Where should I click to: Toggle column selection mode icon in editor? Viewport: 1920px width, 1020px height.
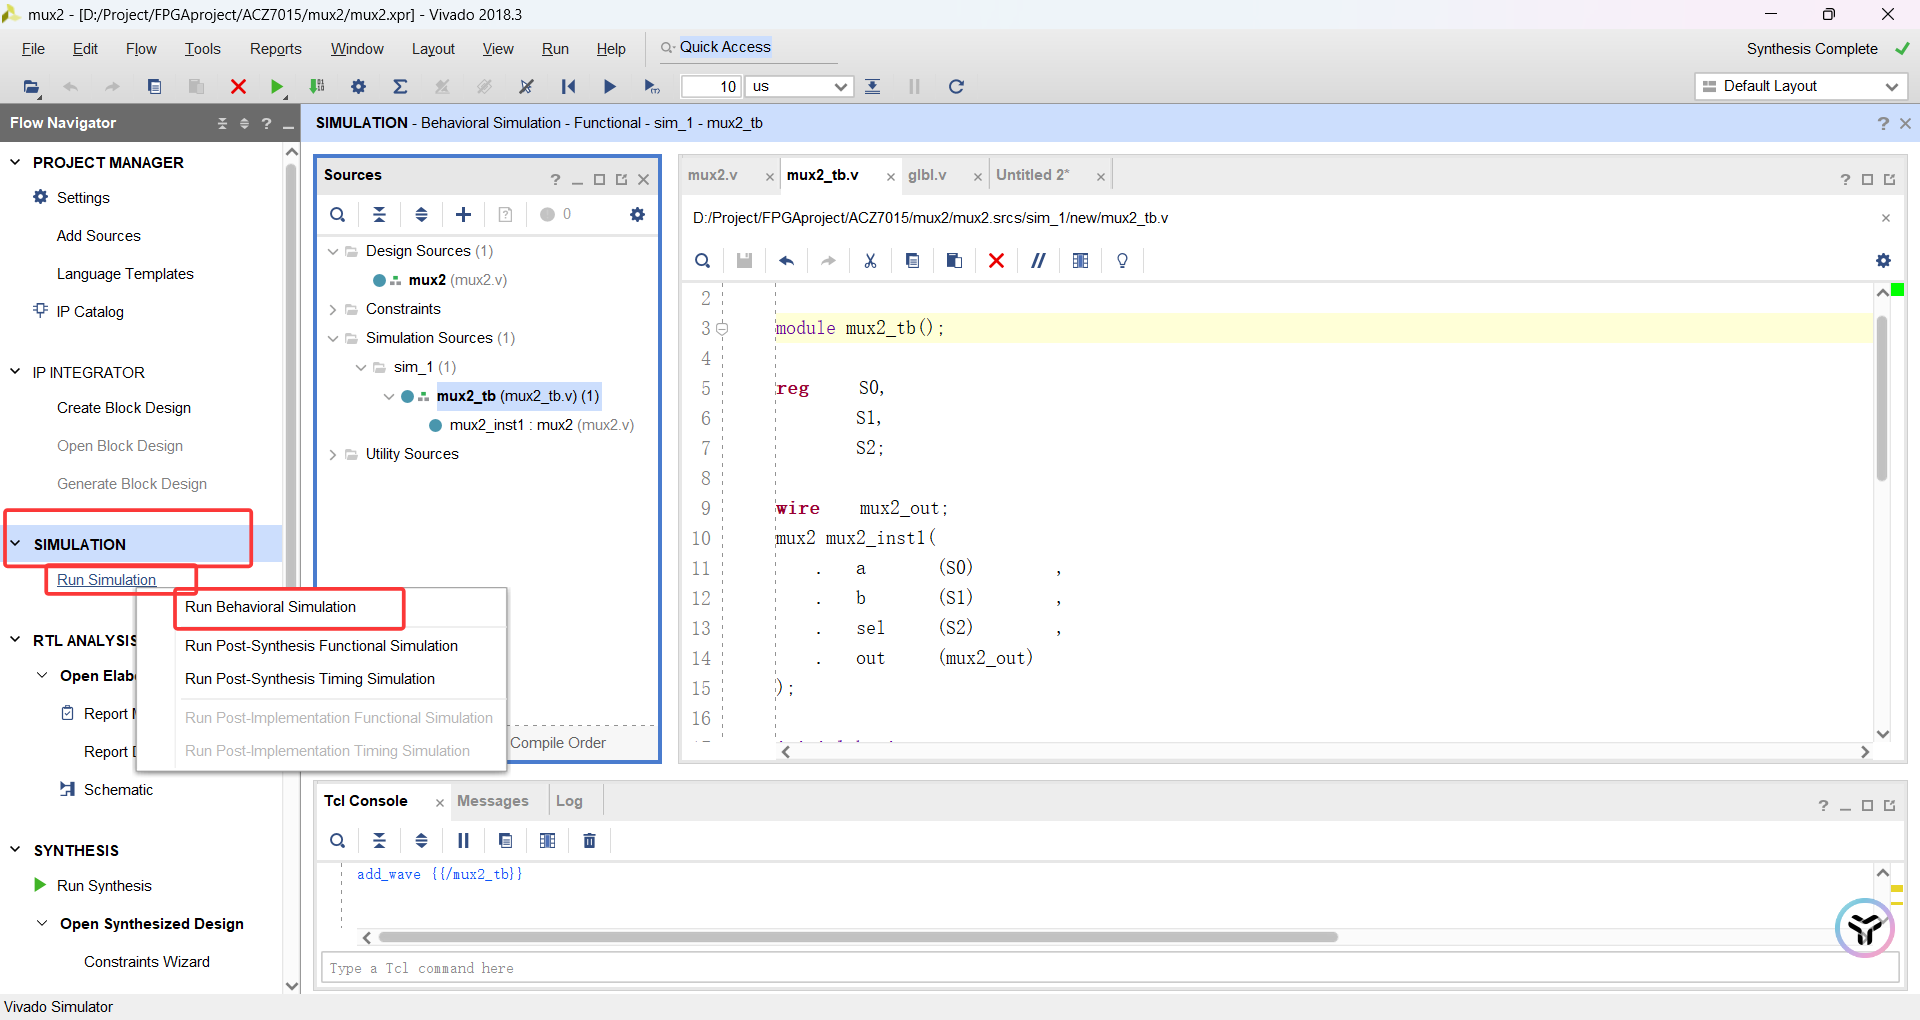(x=1080, y=261)
